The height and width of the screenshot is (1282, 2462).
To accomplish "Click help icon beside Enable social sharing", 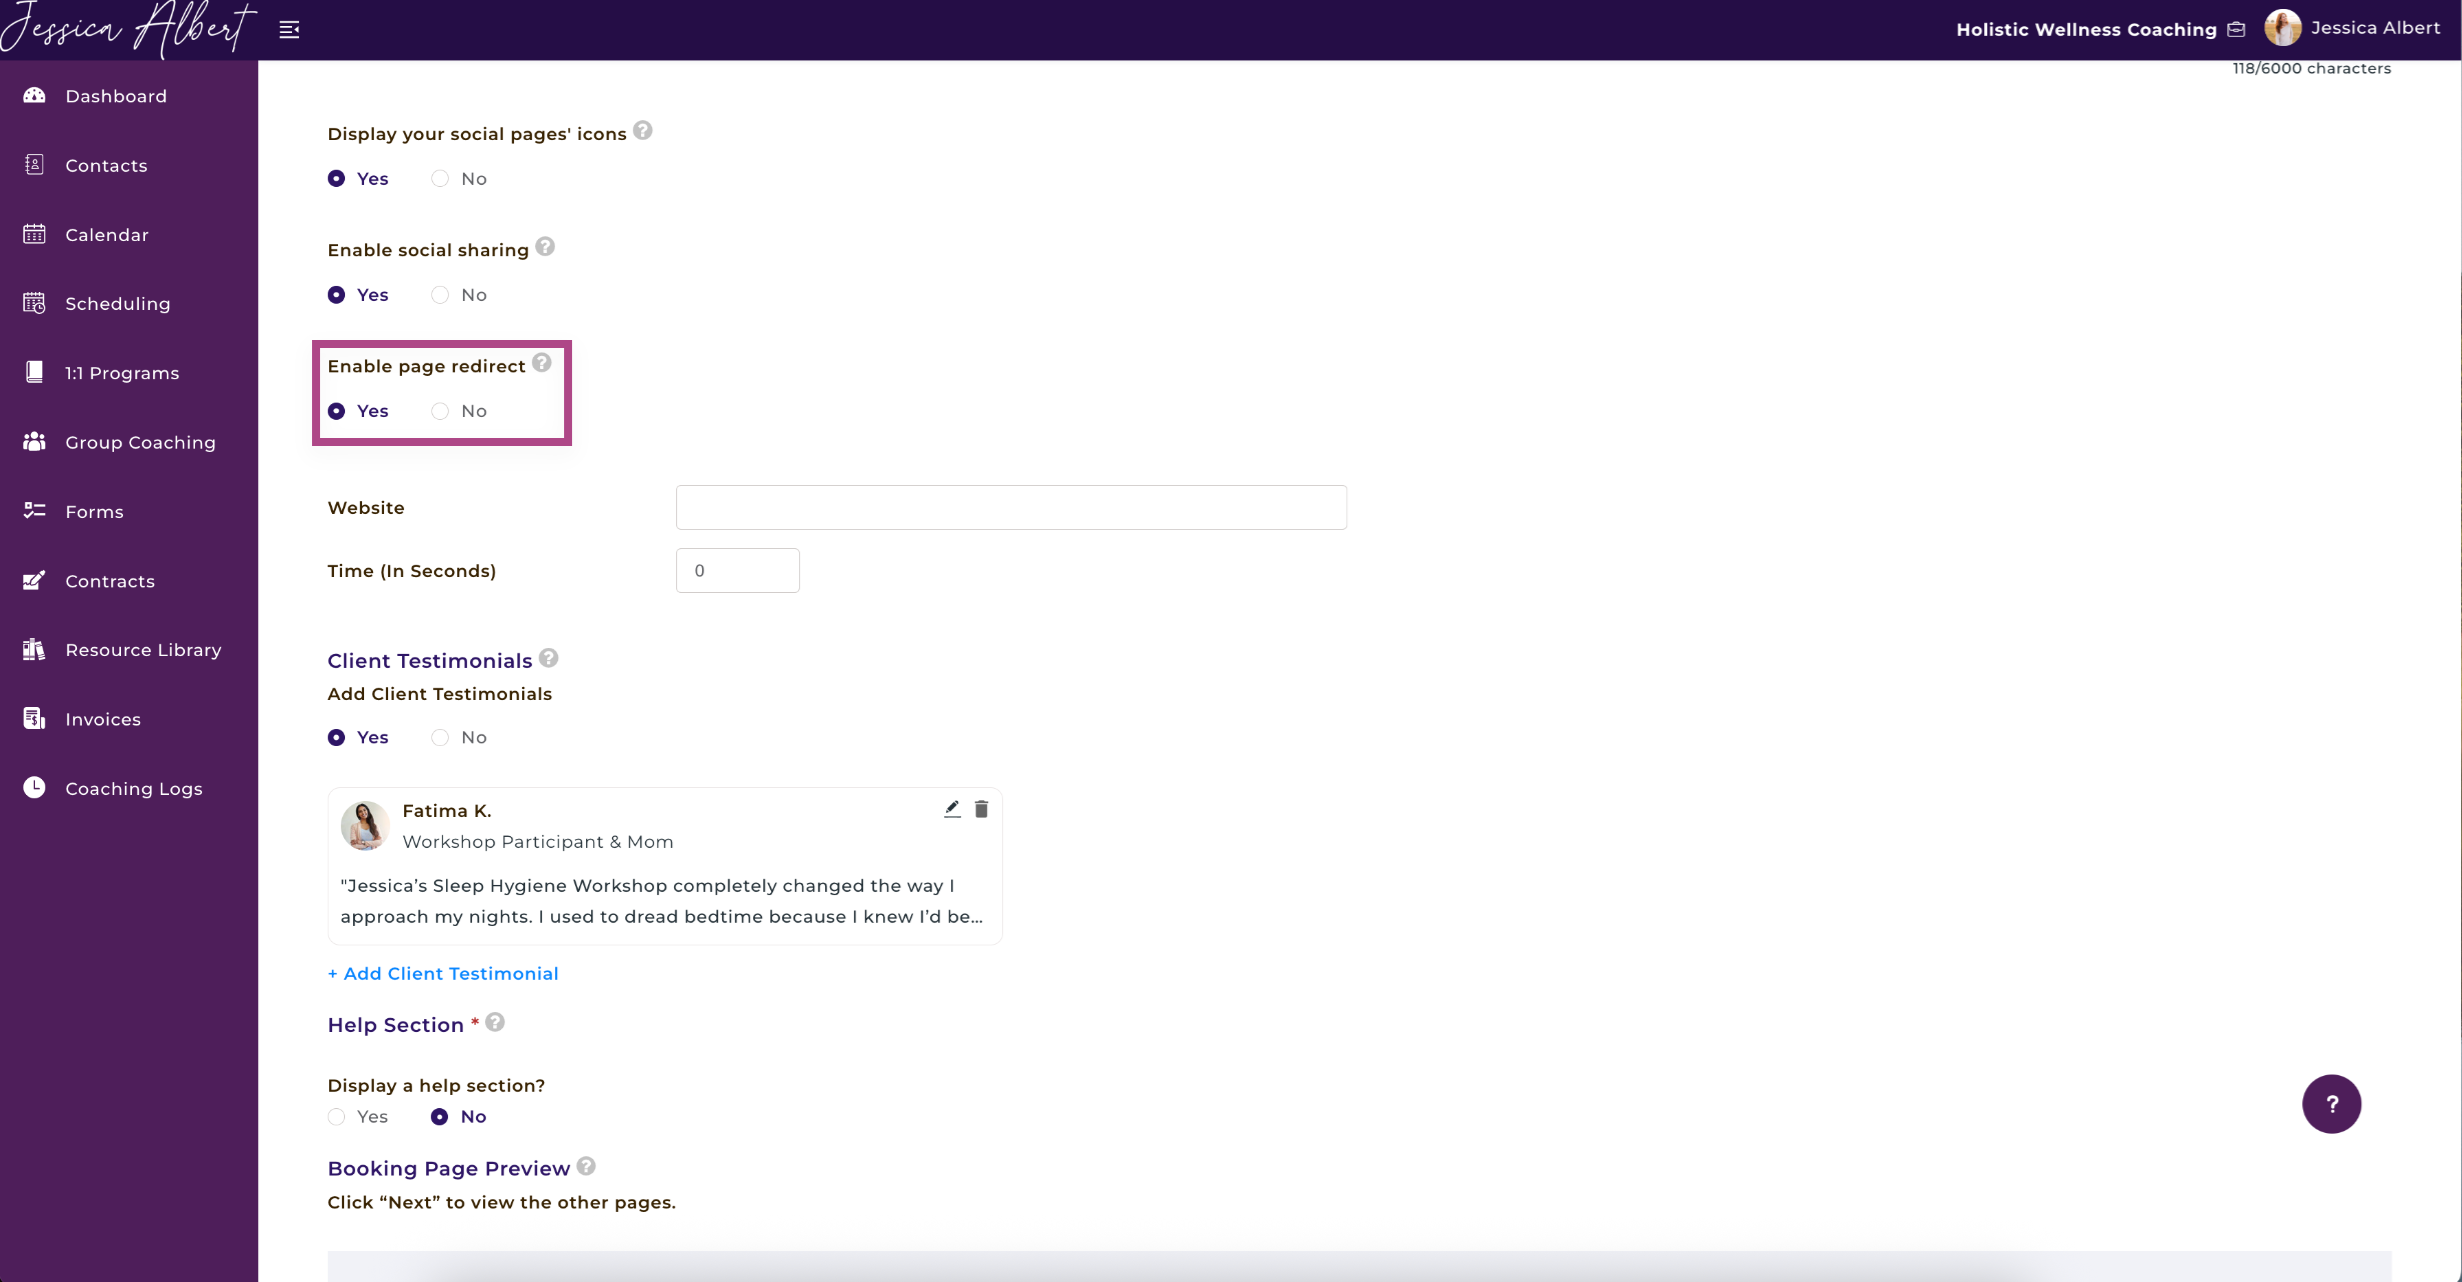I will click(x=545, y=247).
